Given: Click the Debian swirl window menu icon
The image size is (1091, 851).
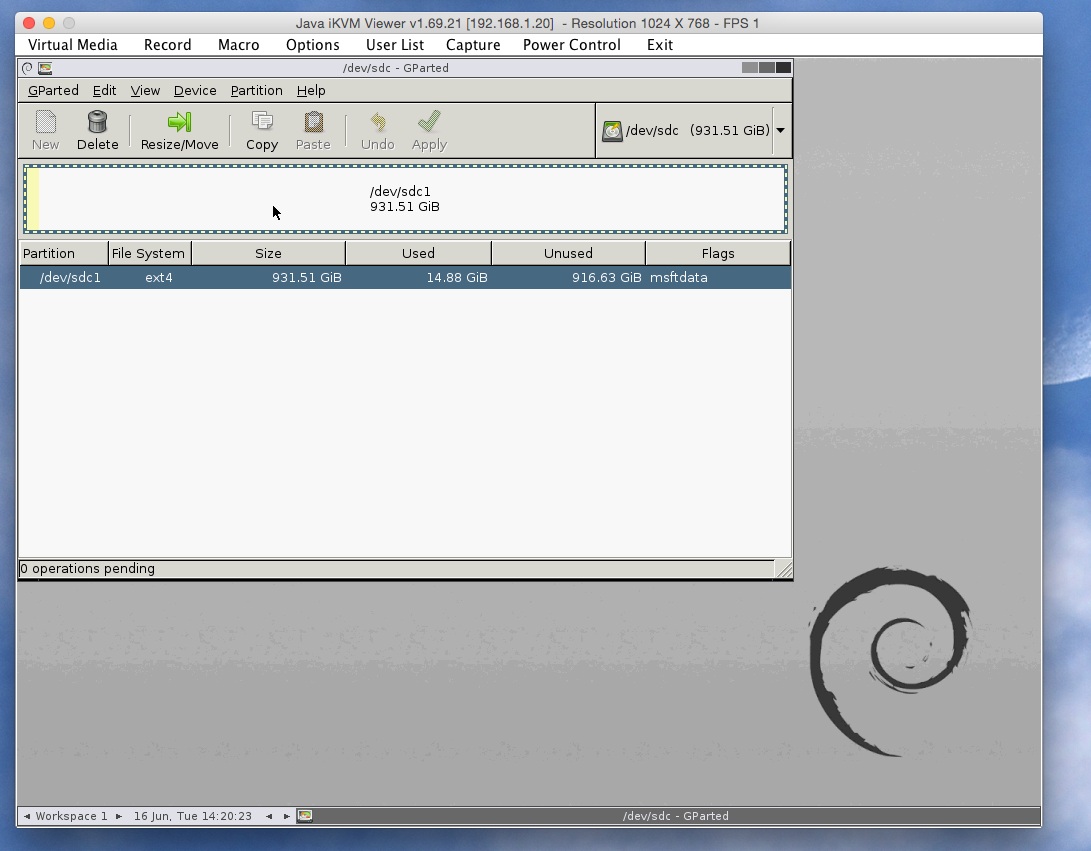Looking at the screenshot, I should coord(27,68).
